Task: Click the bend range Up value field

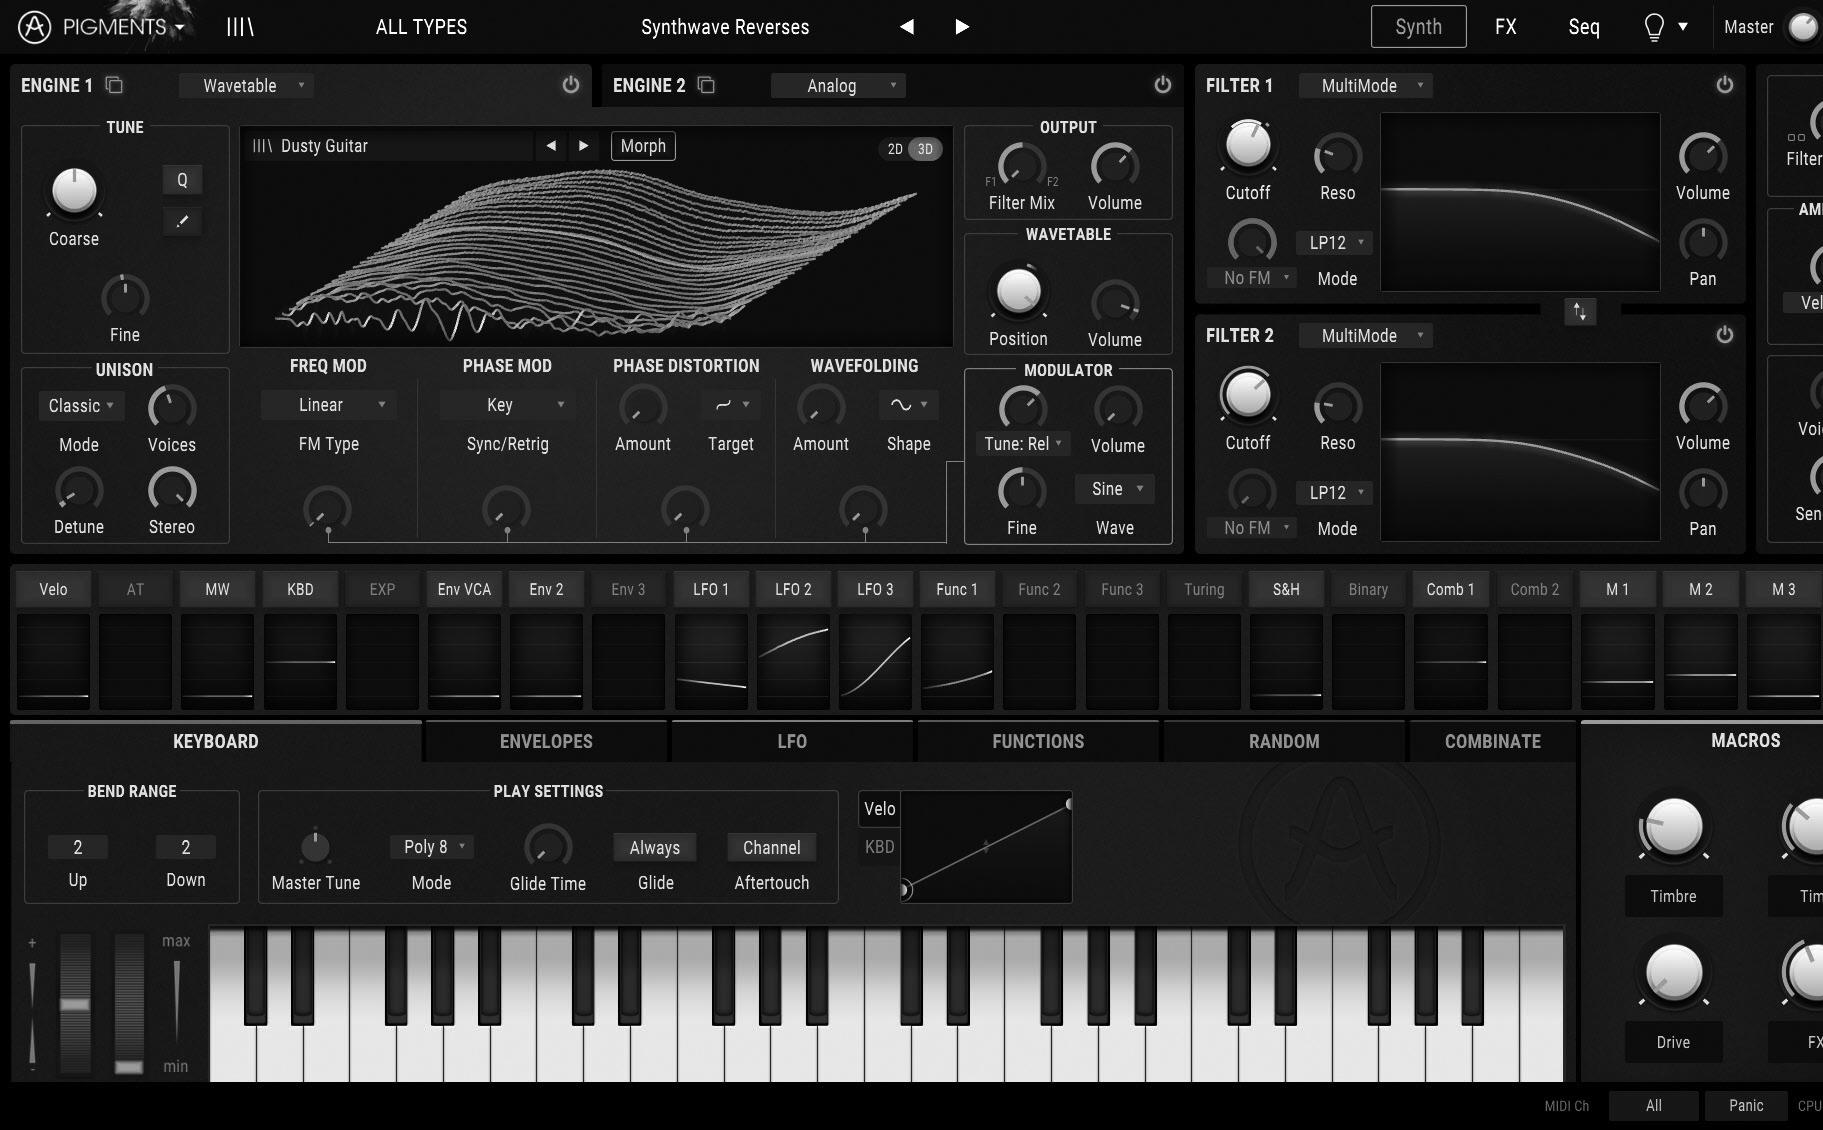Action: tap(78, 847)
